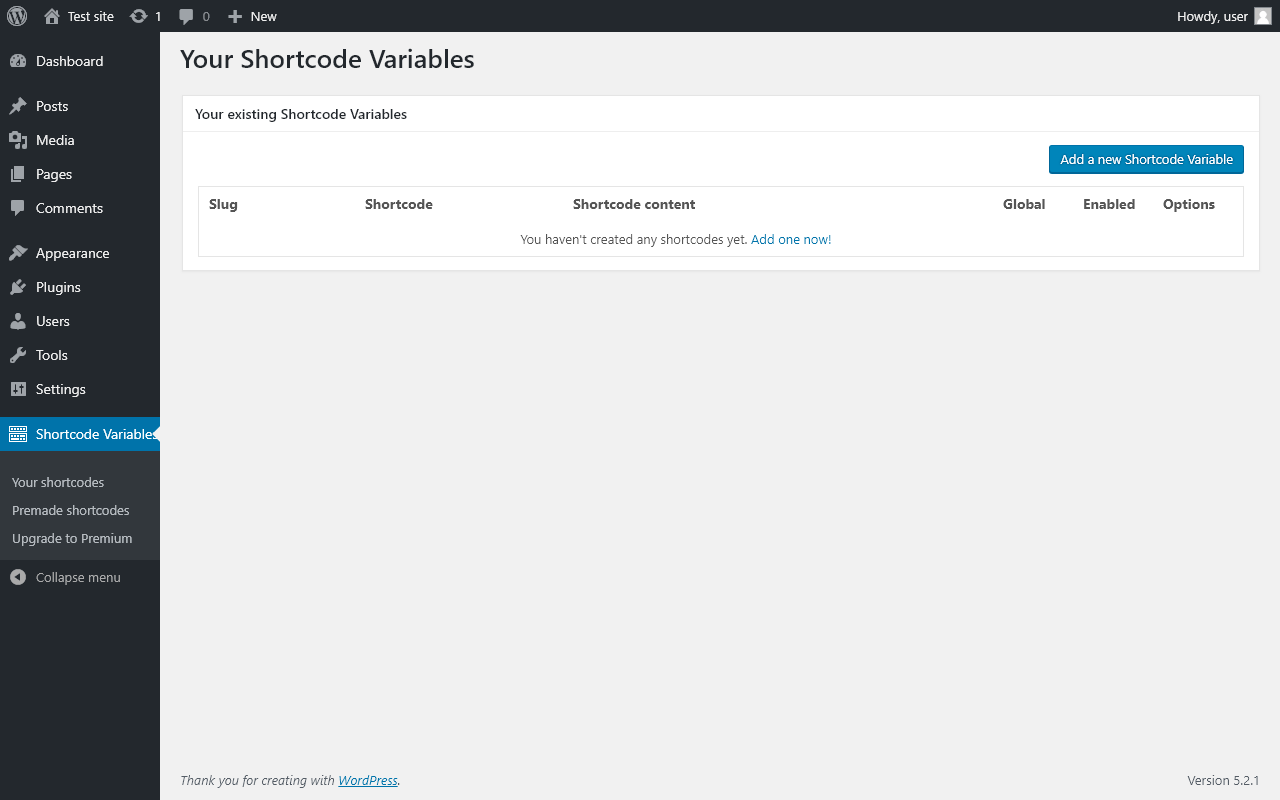Click the plus icon next to New

235,16
